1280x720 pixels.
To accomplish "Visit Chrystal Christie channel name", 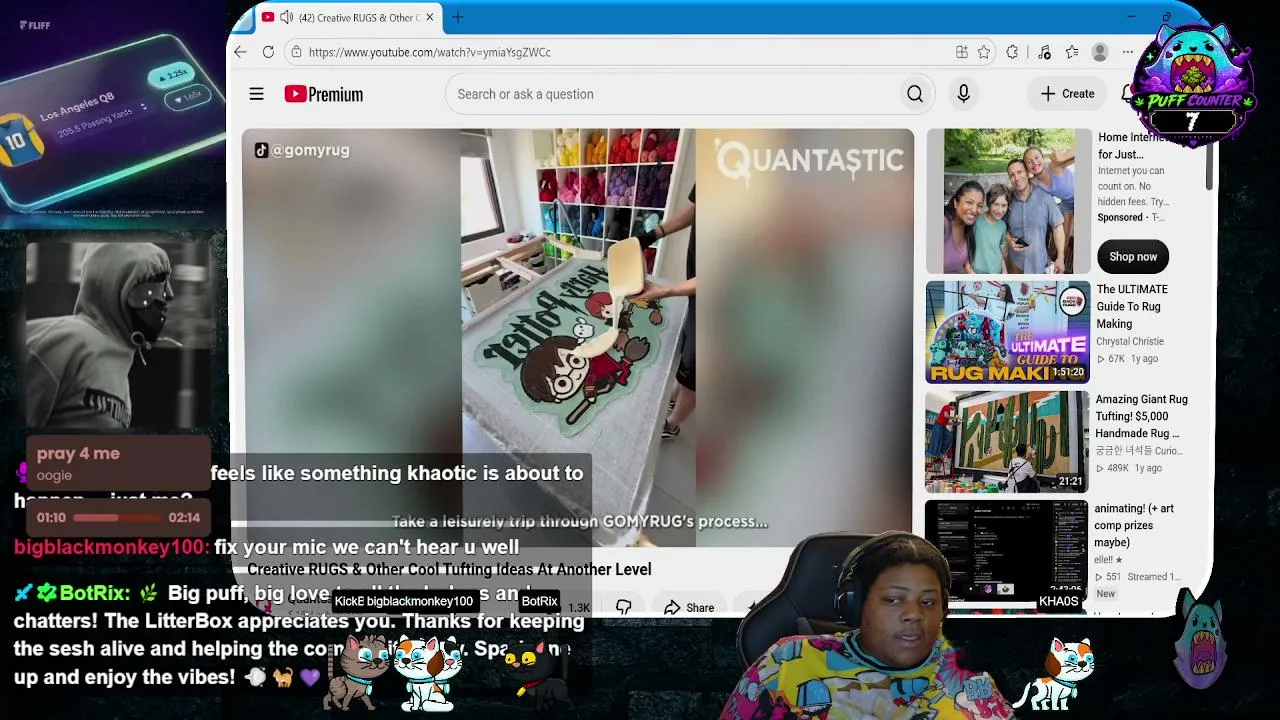I will (x=1130, y=342).
